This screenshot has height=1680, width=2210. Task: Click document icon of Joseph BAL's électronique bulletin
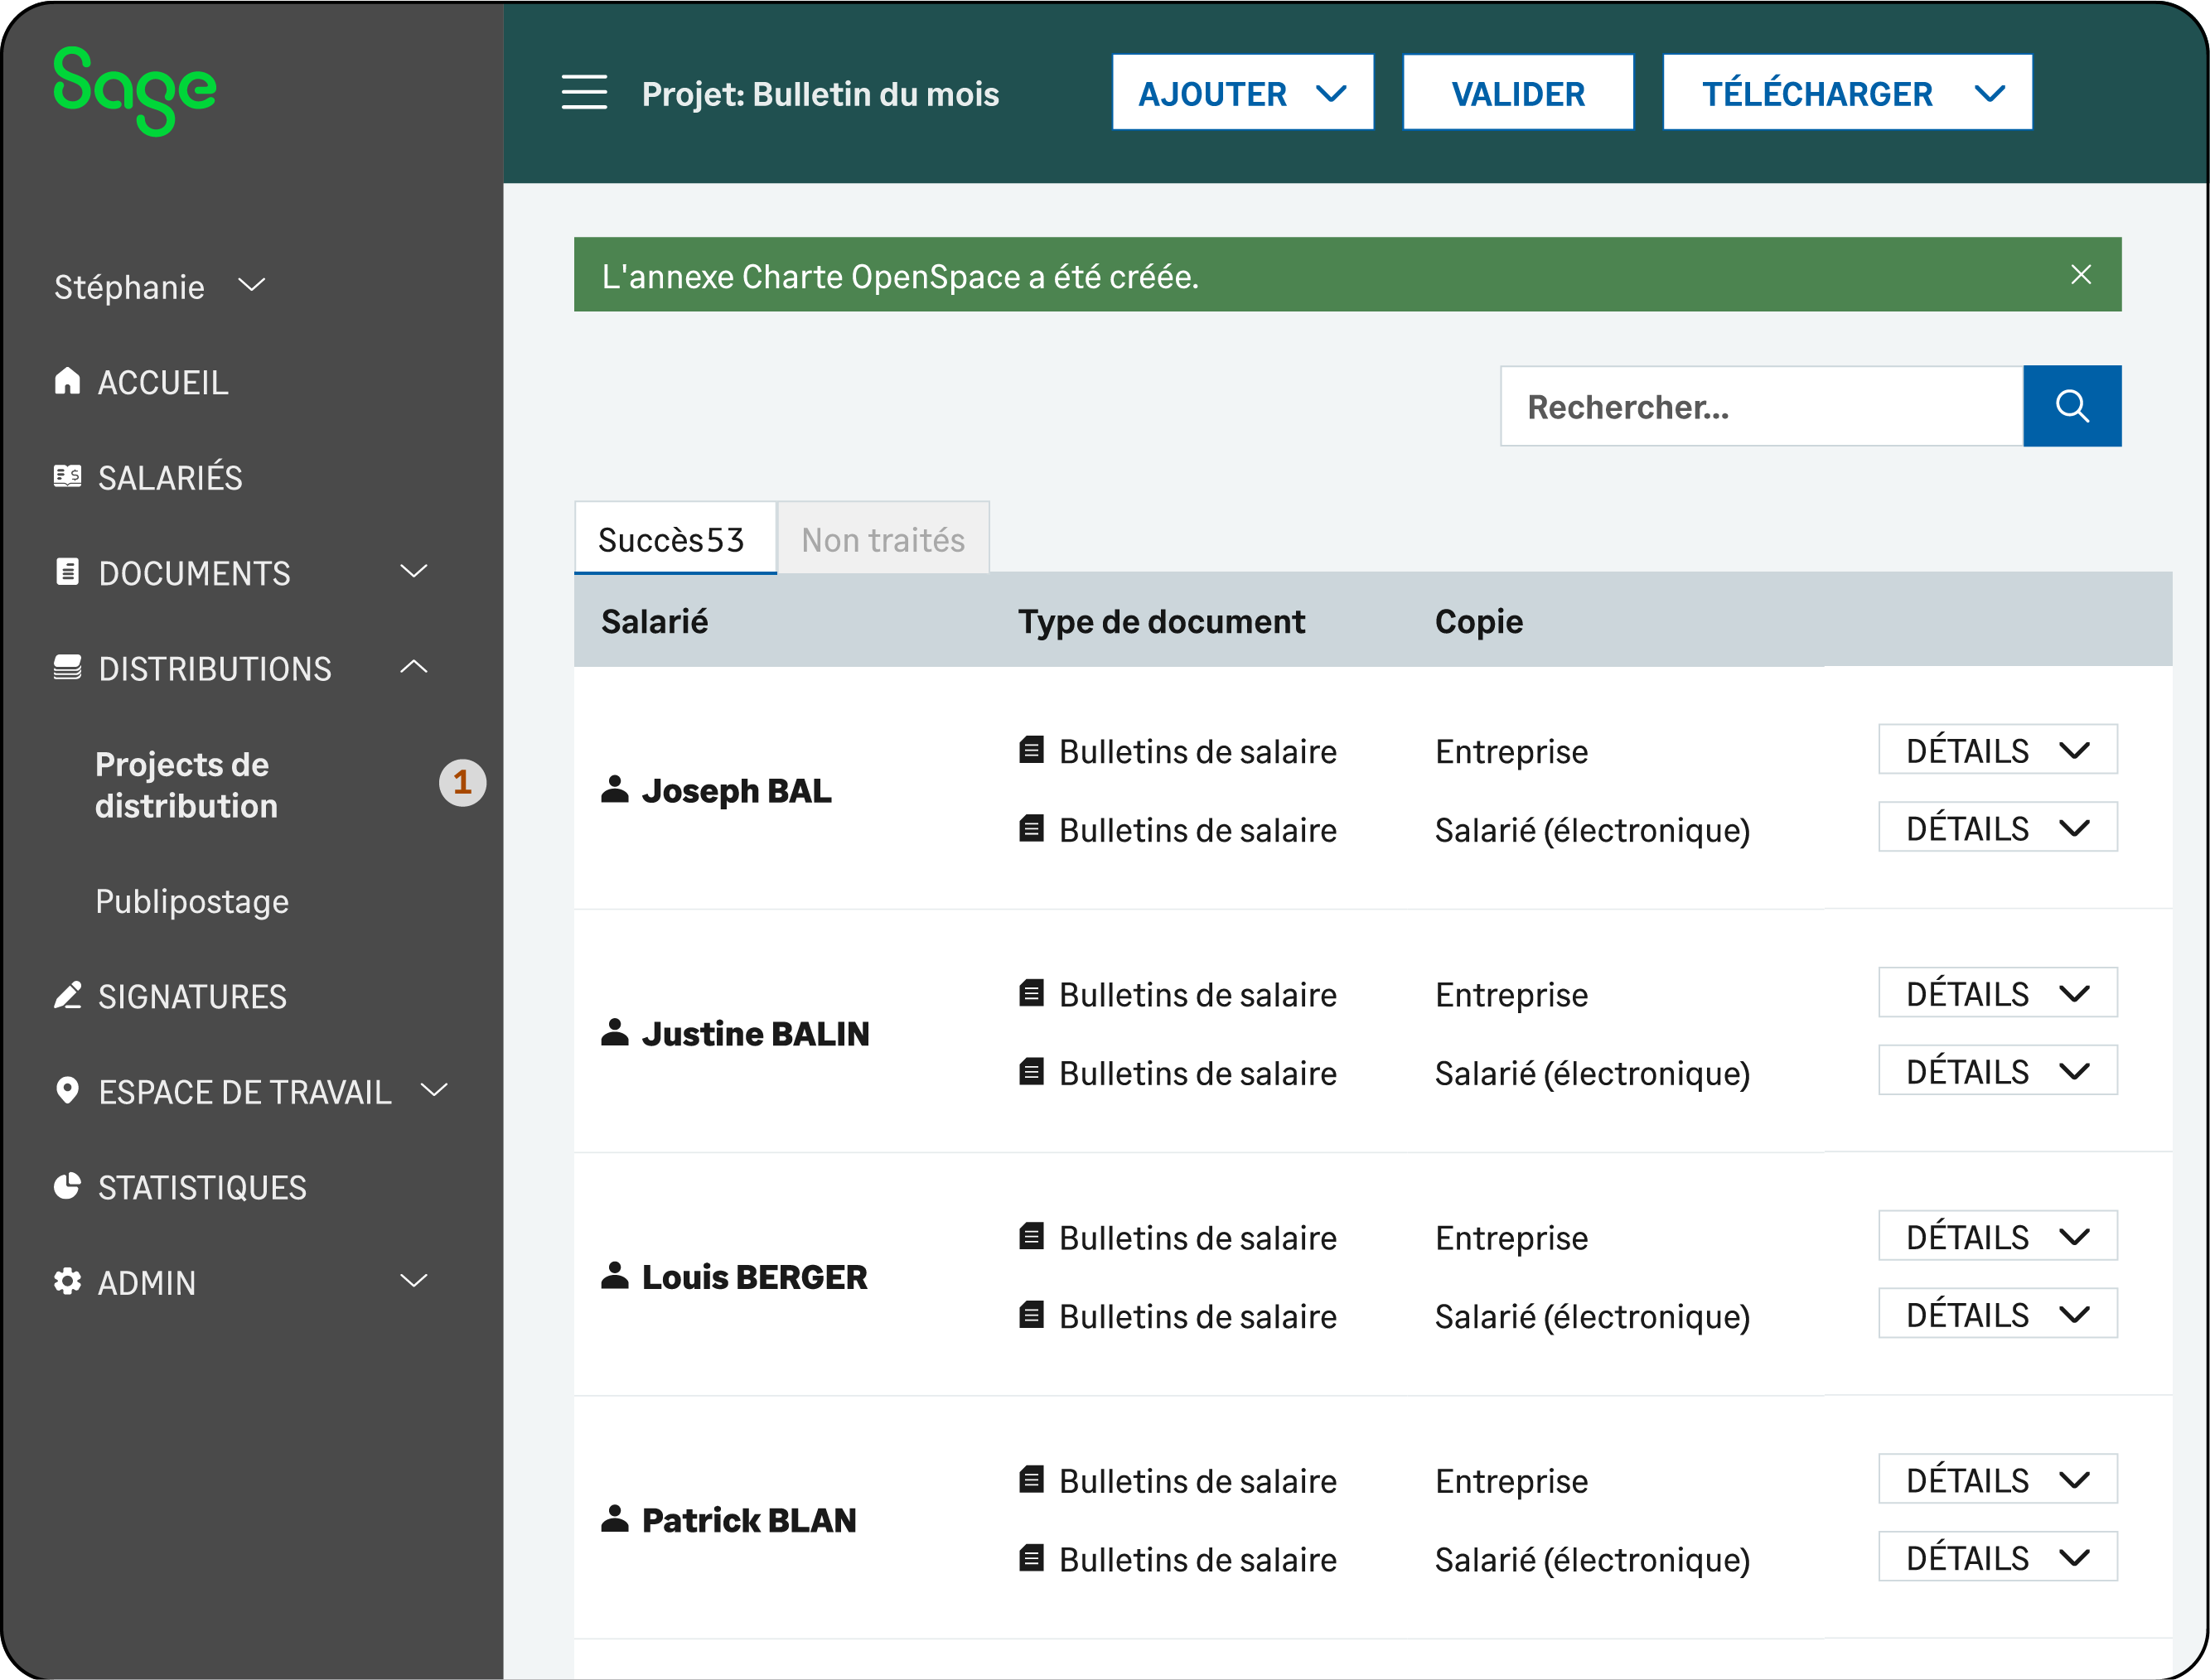pos(1031,828)
